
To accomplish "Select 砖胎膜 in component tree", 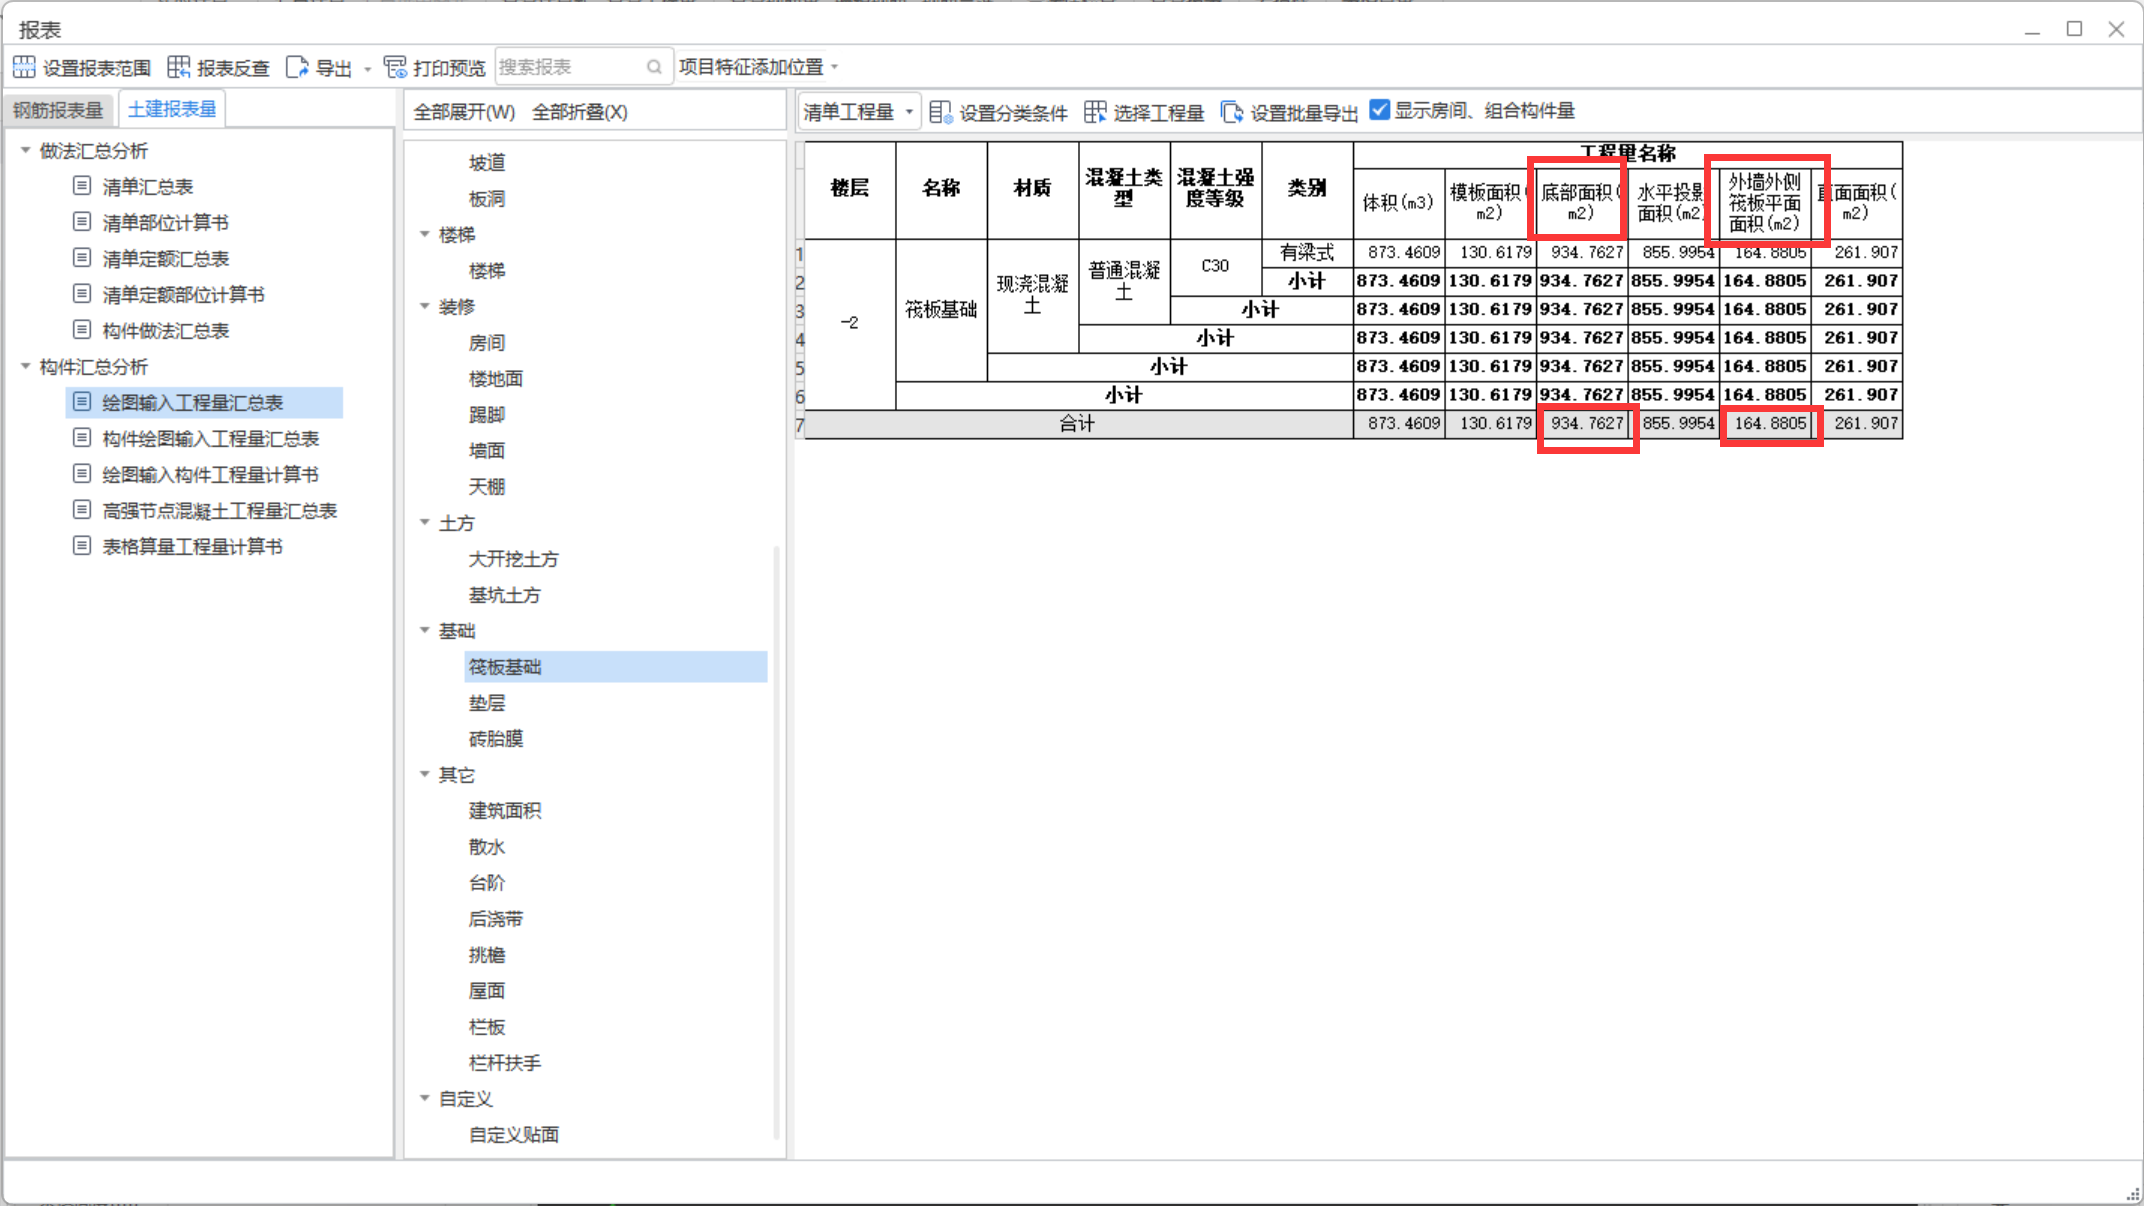I will pyautogui.click(x=496, y=738).
